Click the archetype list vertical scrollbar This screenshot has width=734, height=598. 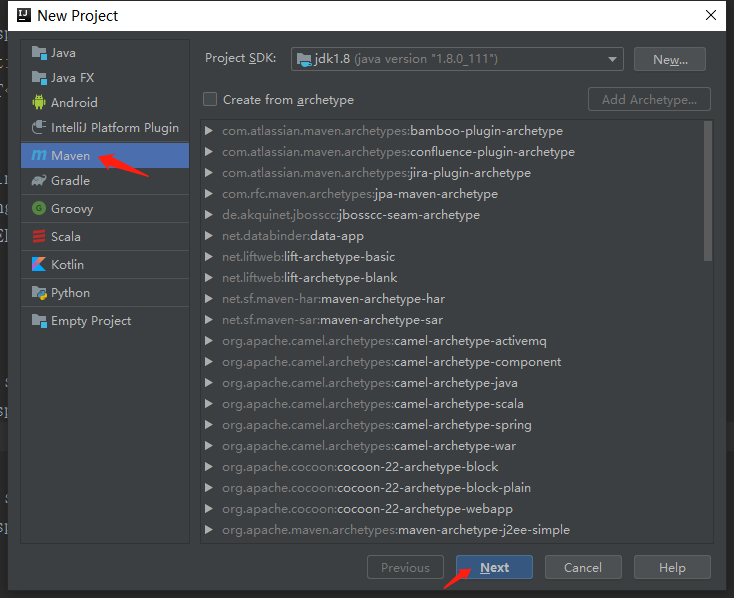coord(708,191)
